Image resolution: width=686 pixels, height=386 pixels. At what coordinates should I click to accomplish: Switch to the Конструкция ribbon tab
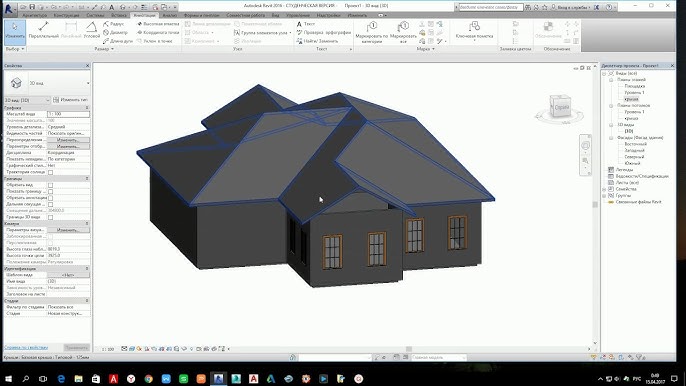click(66, 15)
